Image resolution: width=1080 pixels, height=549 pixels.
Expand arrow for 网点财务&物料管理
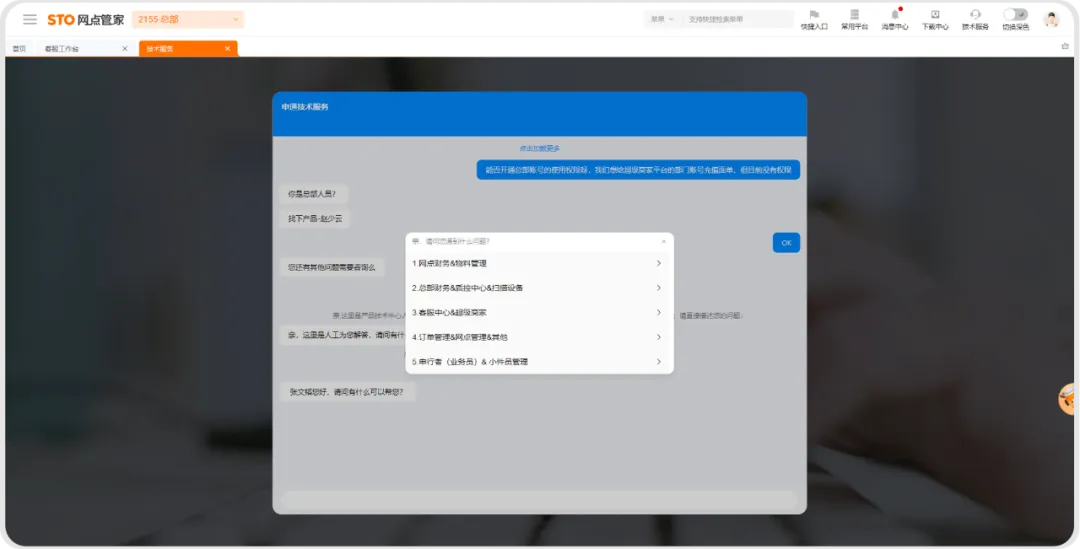(658, 263)
